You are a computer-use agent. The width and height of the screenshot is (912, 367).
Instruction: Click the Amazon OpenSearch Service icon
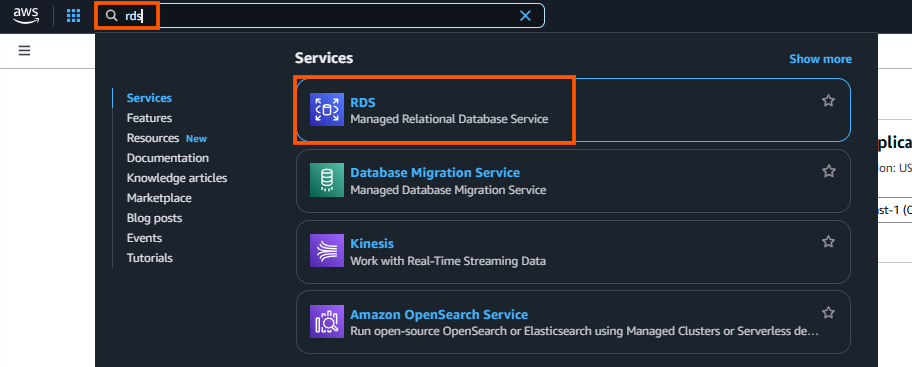point(327,322)
